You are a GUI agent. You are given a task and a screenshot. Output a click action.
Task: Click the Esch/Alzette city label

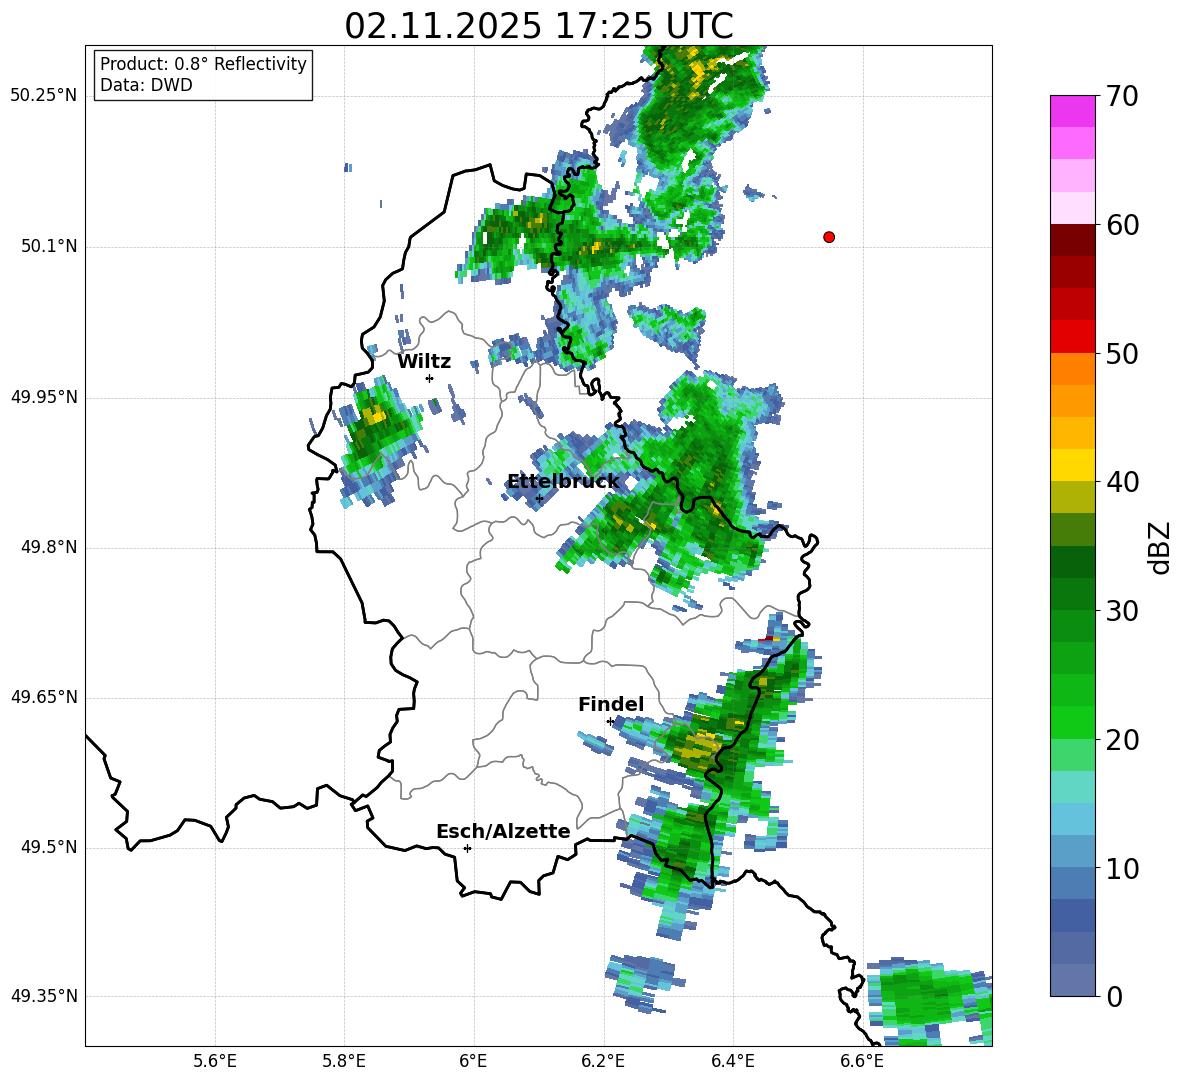(503, 831)
